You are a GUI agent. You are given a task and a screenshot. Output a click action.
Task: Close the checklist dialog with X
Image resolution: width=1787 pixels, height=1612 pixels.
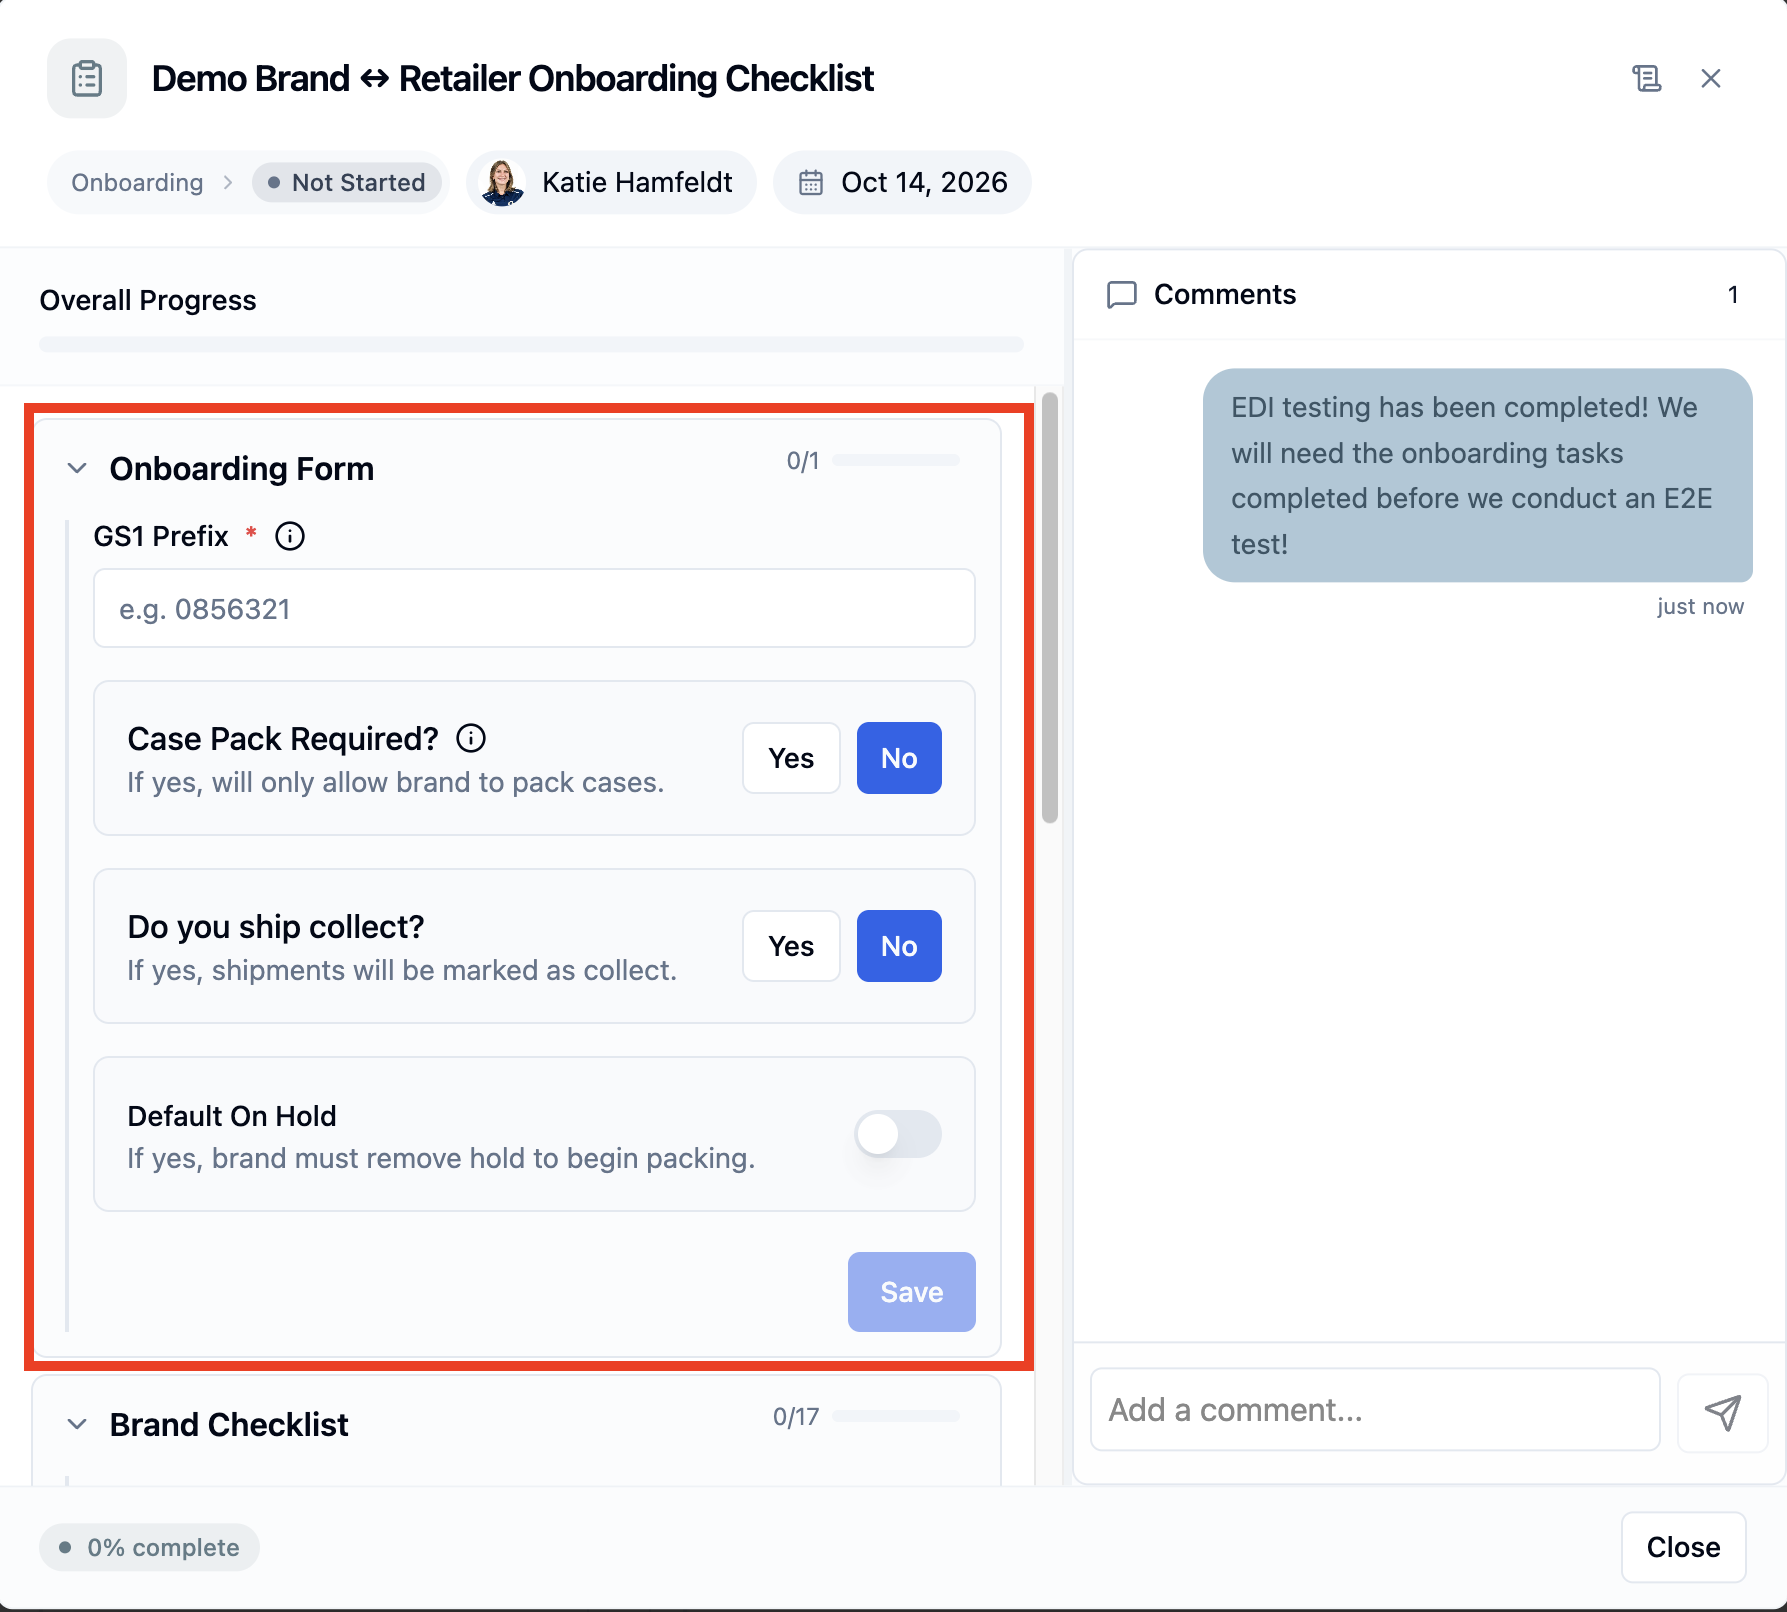(x=1711, y=78)
